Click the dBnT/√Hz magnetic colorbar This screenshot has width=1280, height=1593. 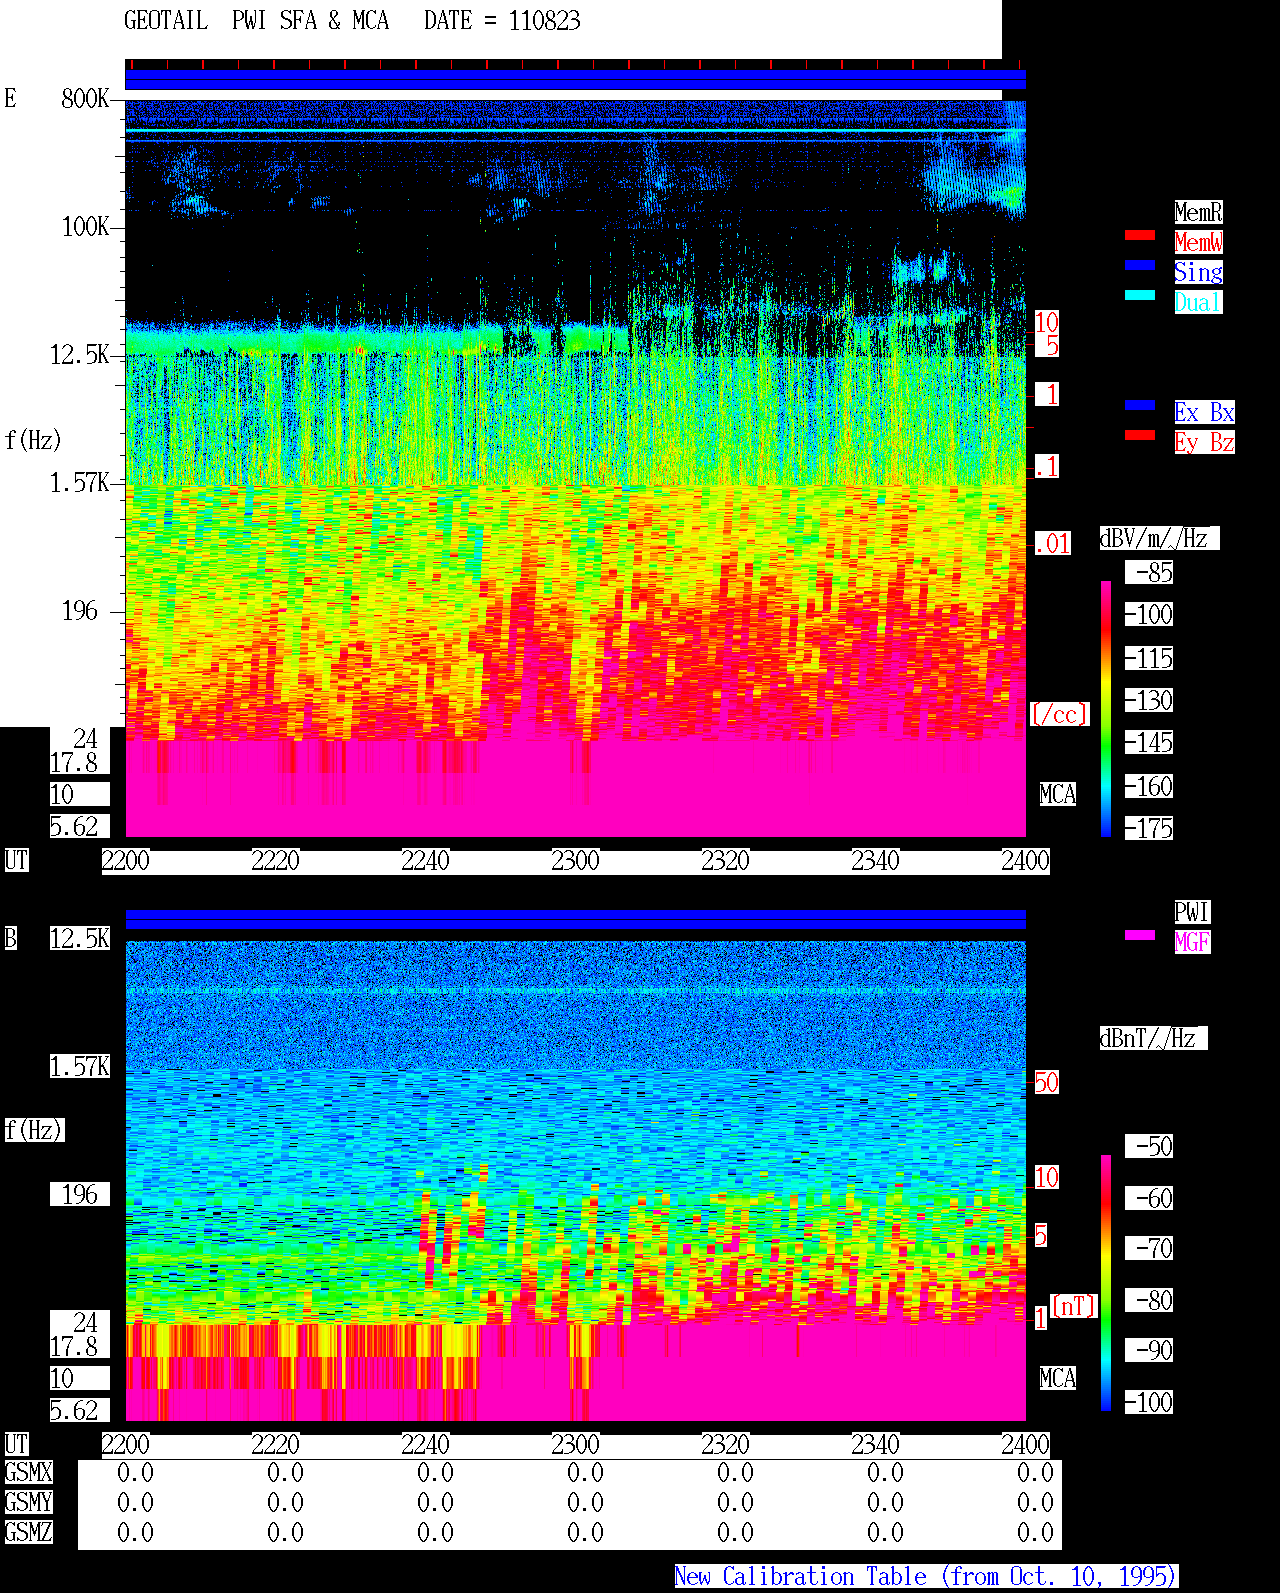click(1106, 1283)
